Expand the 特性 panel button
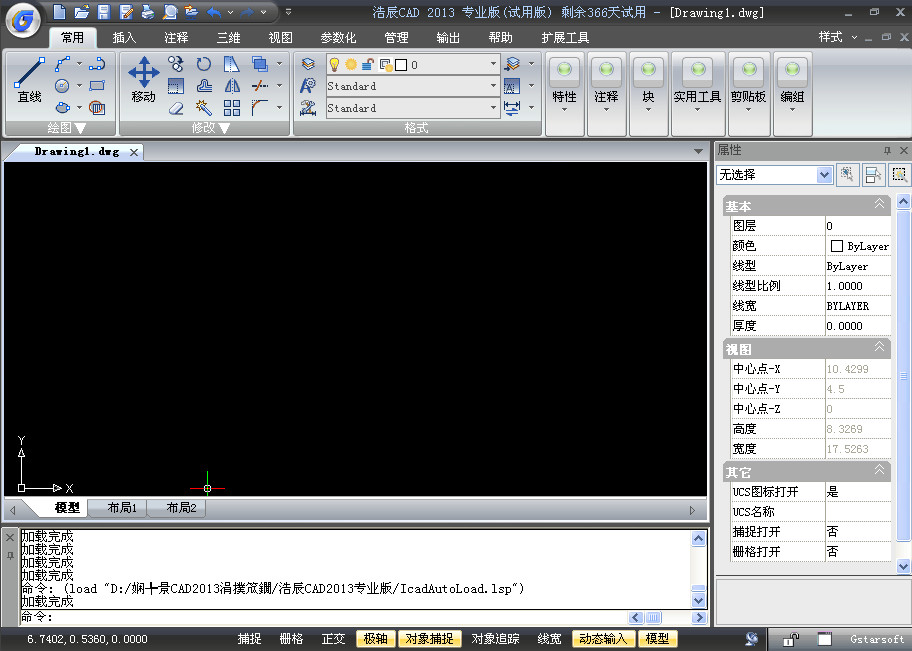This screenshot has width=912, height=651. tap(564, 93)
